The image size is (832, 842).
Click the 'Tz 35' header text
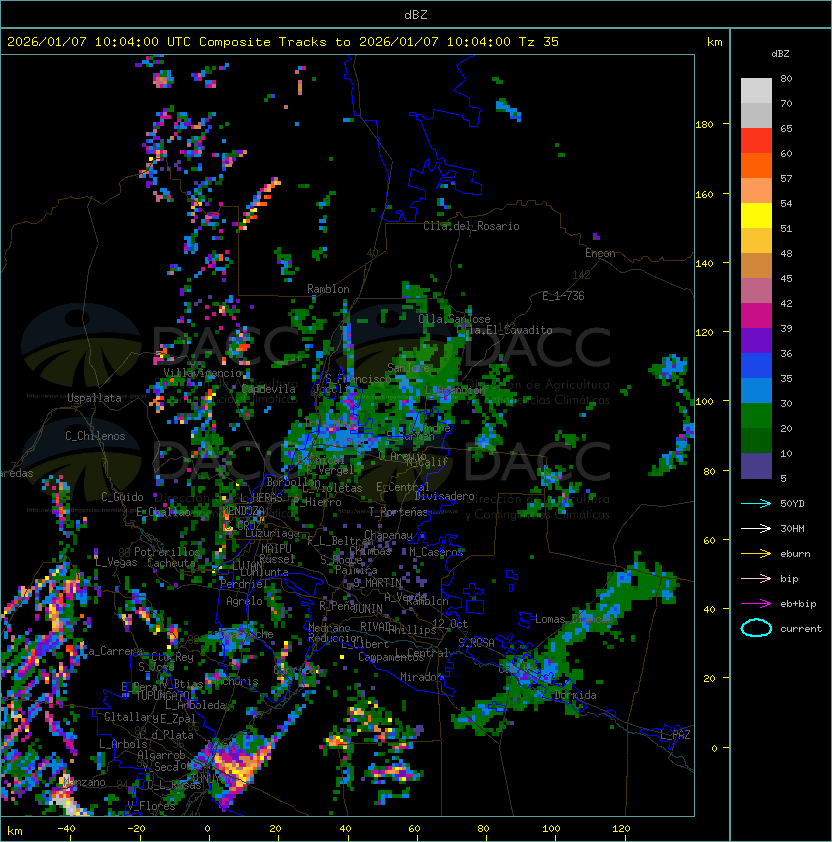[539, 41]
